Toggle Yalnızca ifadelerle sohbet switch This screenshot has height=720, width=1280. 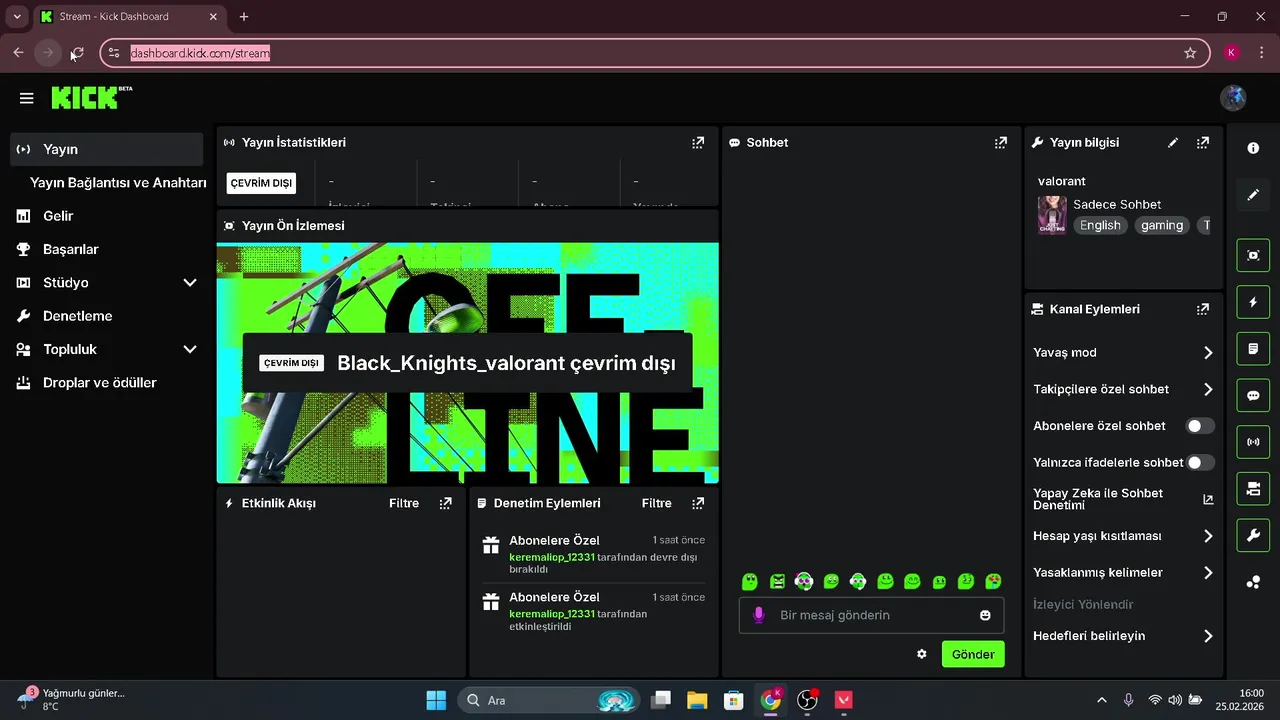pos(1200,462)
